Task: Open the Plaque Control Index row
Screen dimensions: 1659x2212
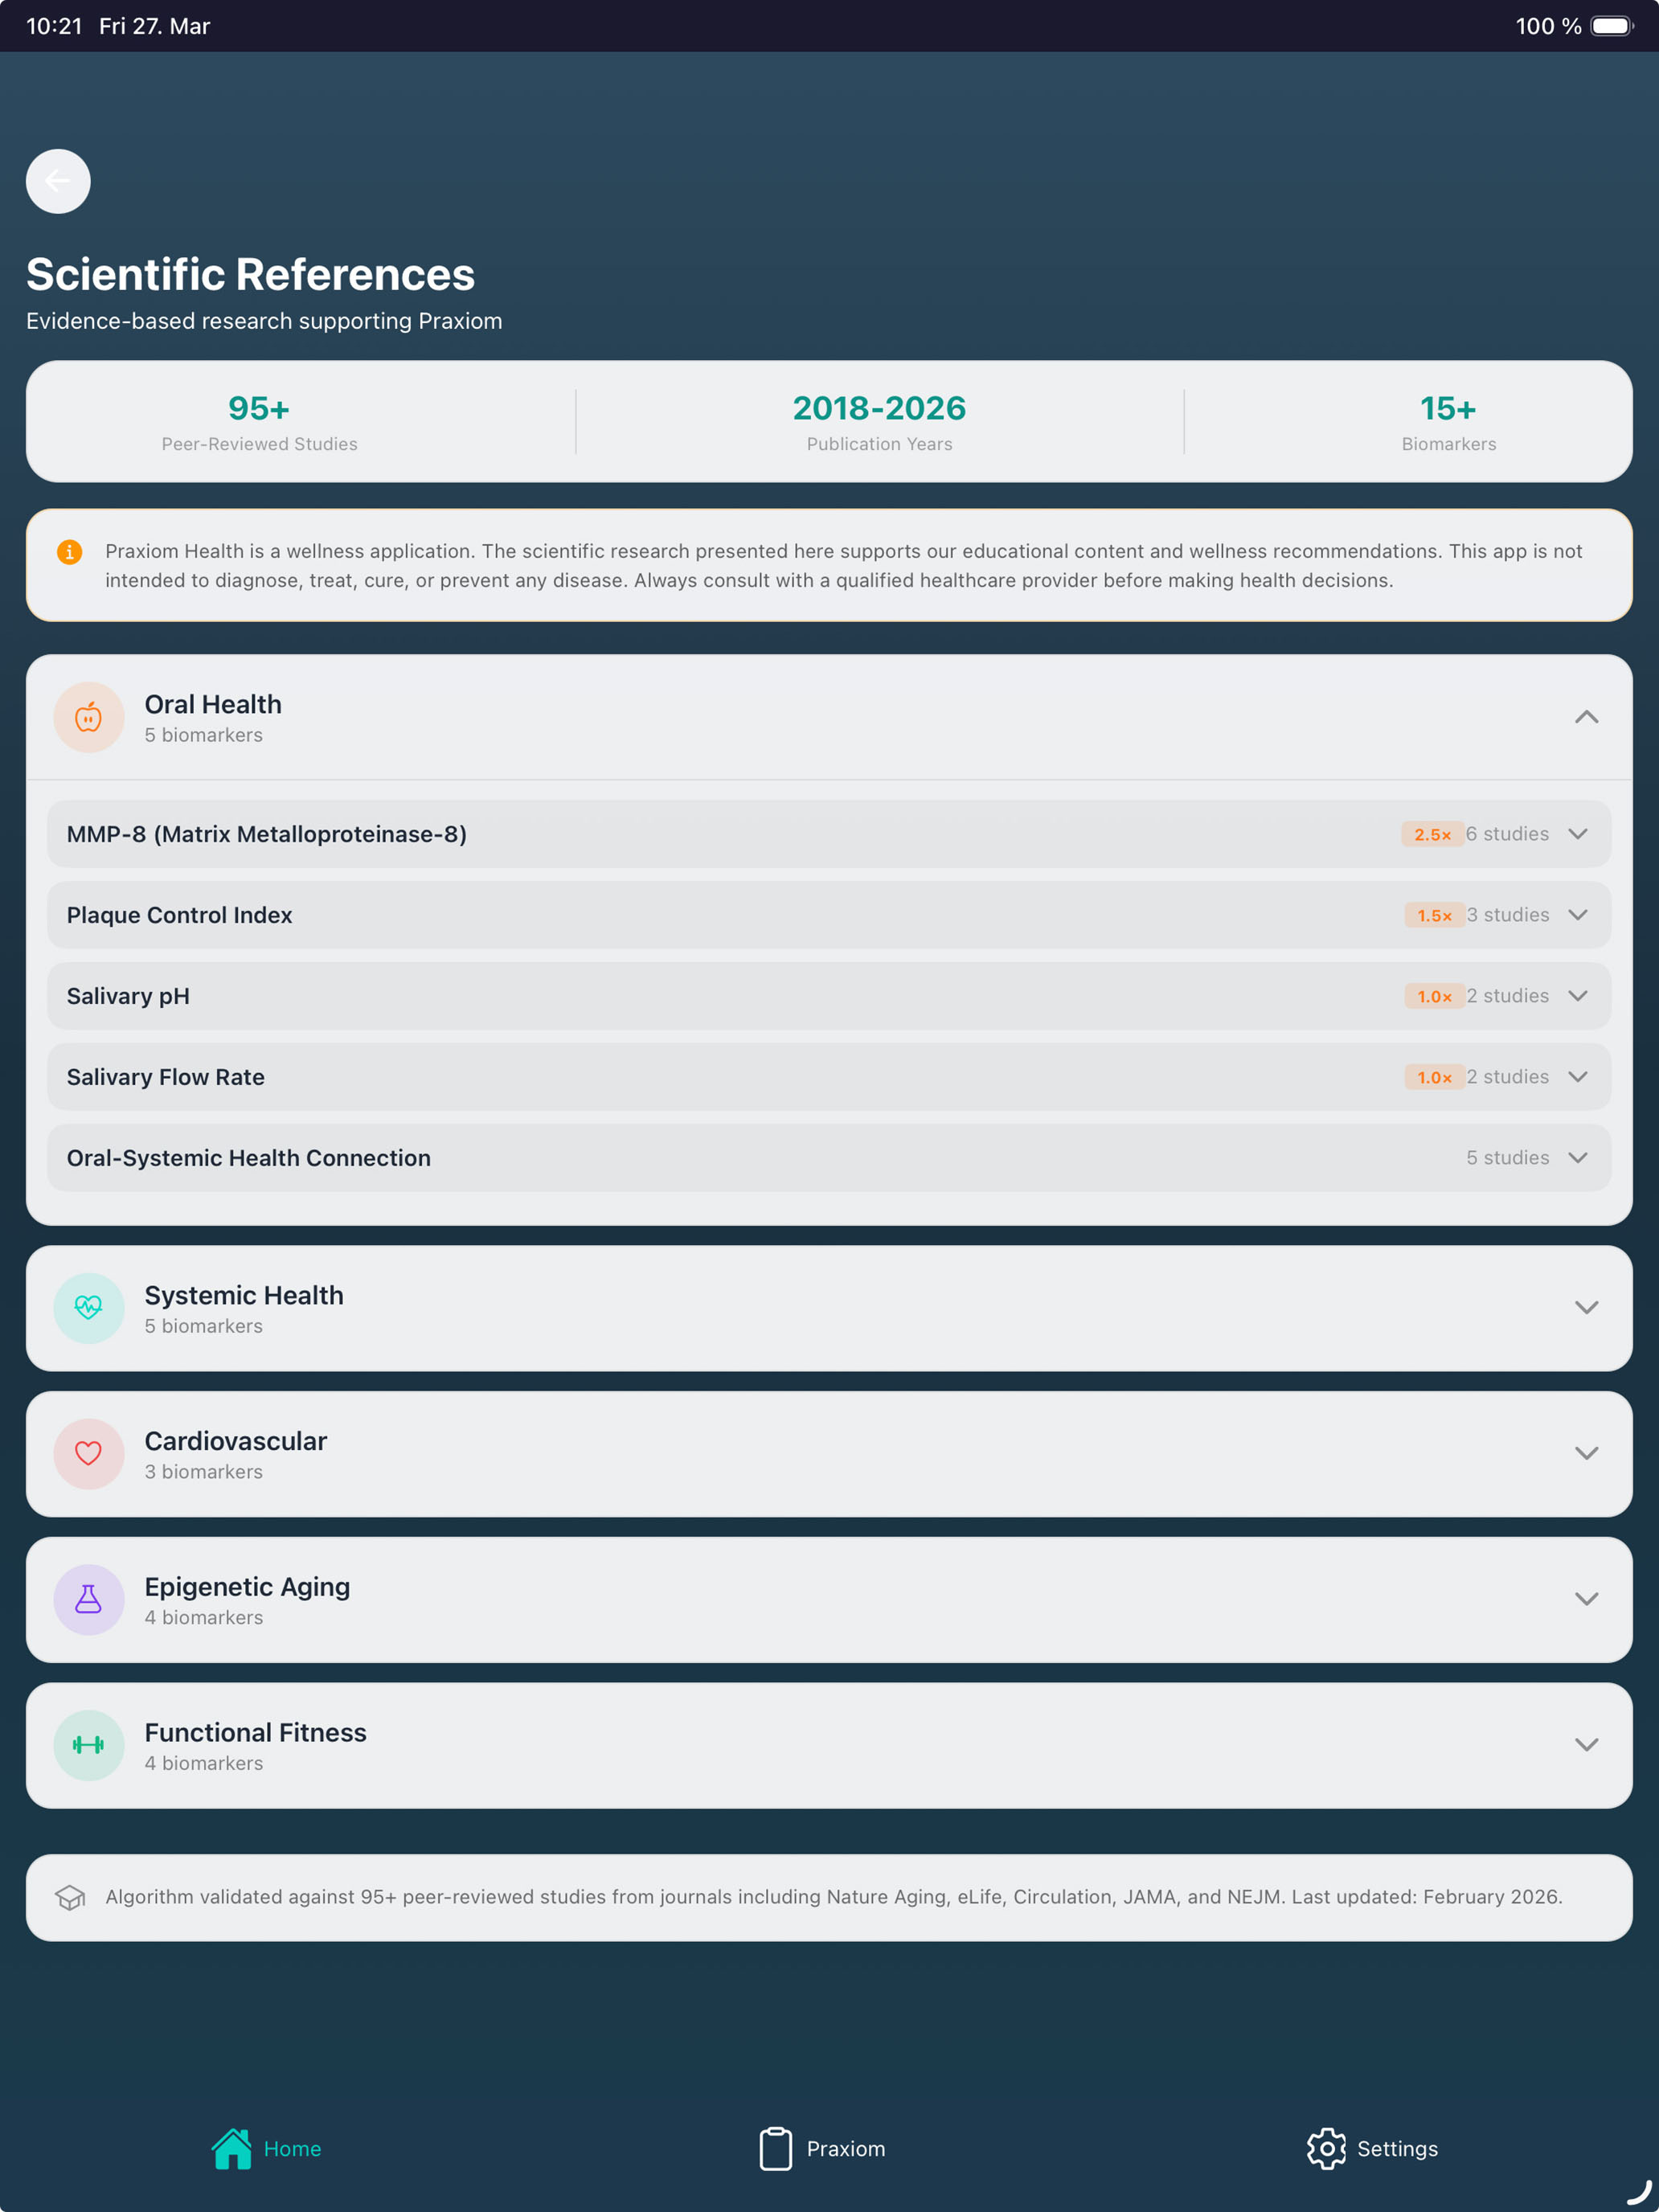Action: pyautogui.click(x=829, y=915)
